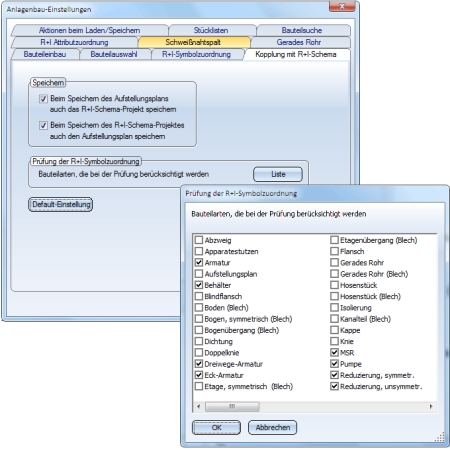Close the Anlagenbau-Einstellungen window
Viewport: 450px width, 450px height.
tap(342, 6)
